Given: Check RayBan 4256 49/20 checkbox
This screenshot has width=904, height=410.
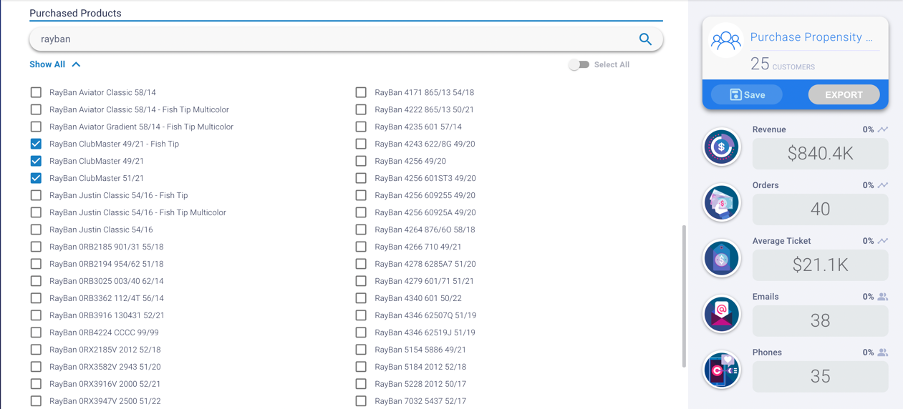Looking at the screenshot, I should point(361,161).
